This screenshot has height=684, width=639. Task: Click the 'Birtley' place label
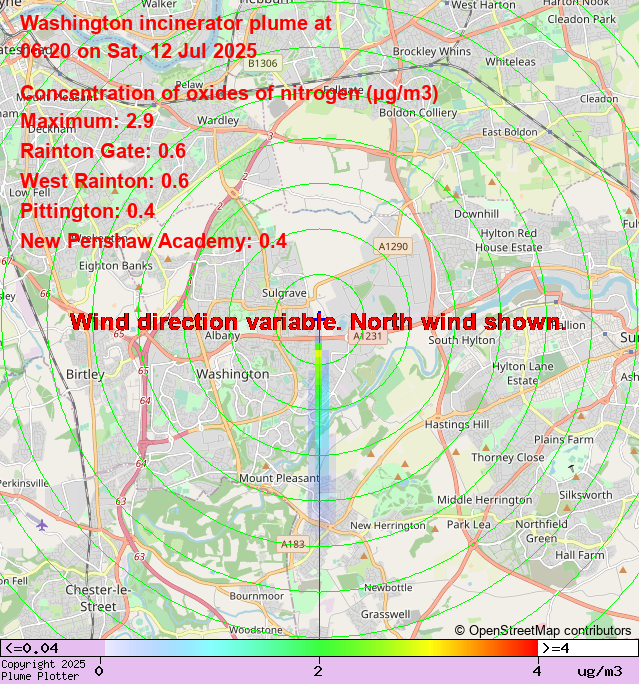point(85,375)
